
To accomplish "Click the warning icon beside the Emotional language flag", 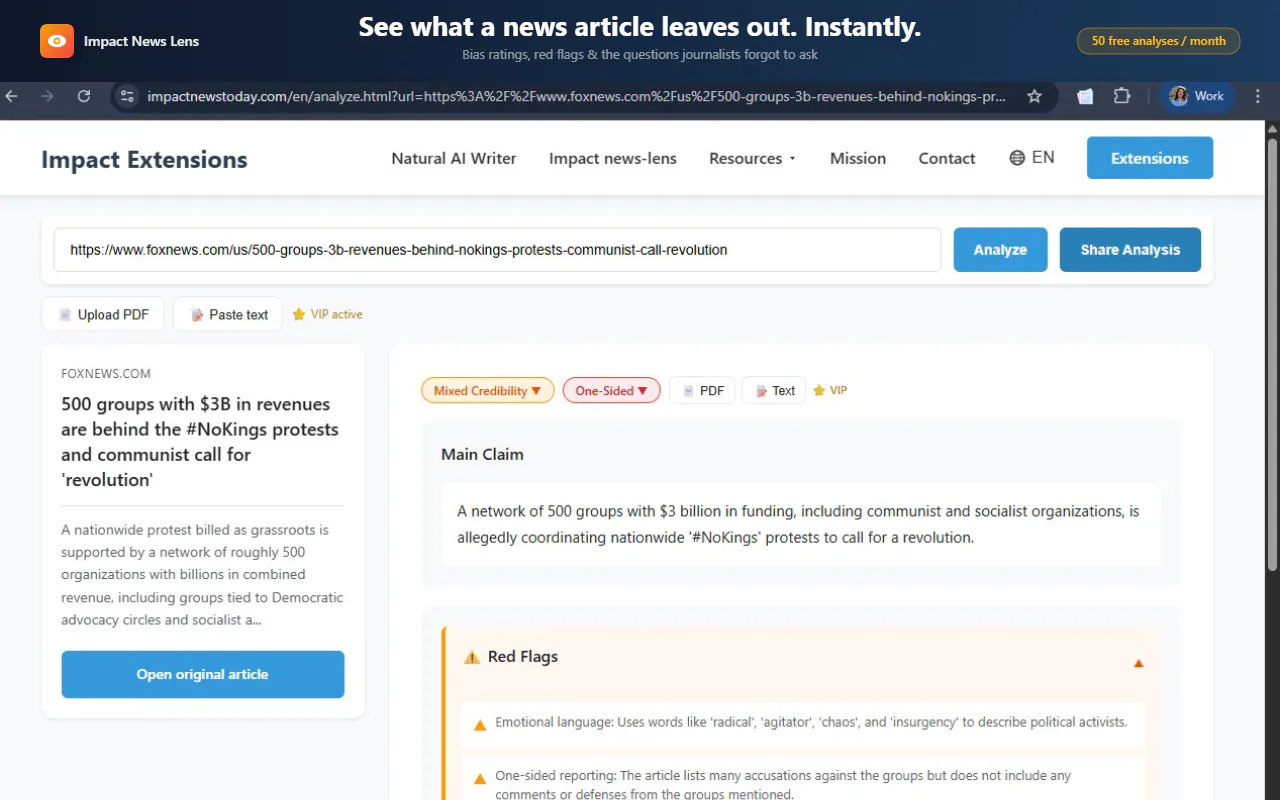I will tap(480, 724).
